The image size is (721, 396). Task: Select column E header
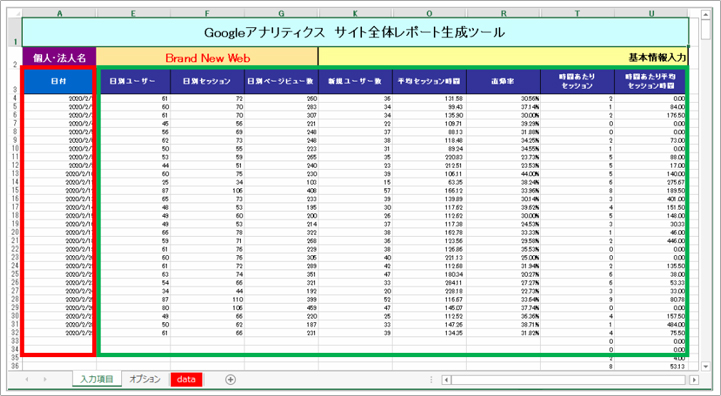click(133, 14)
